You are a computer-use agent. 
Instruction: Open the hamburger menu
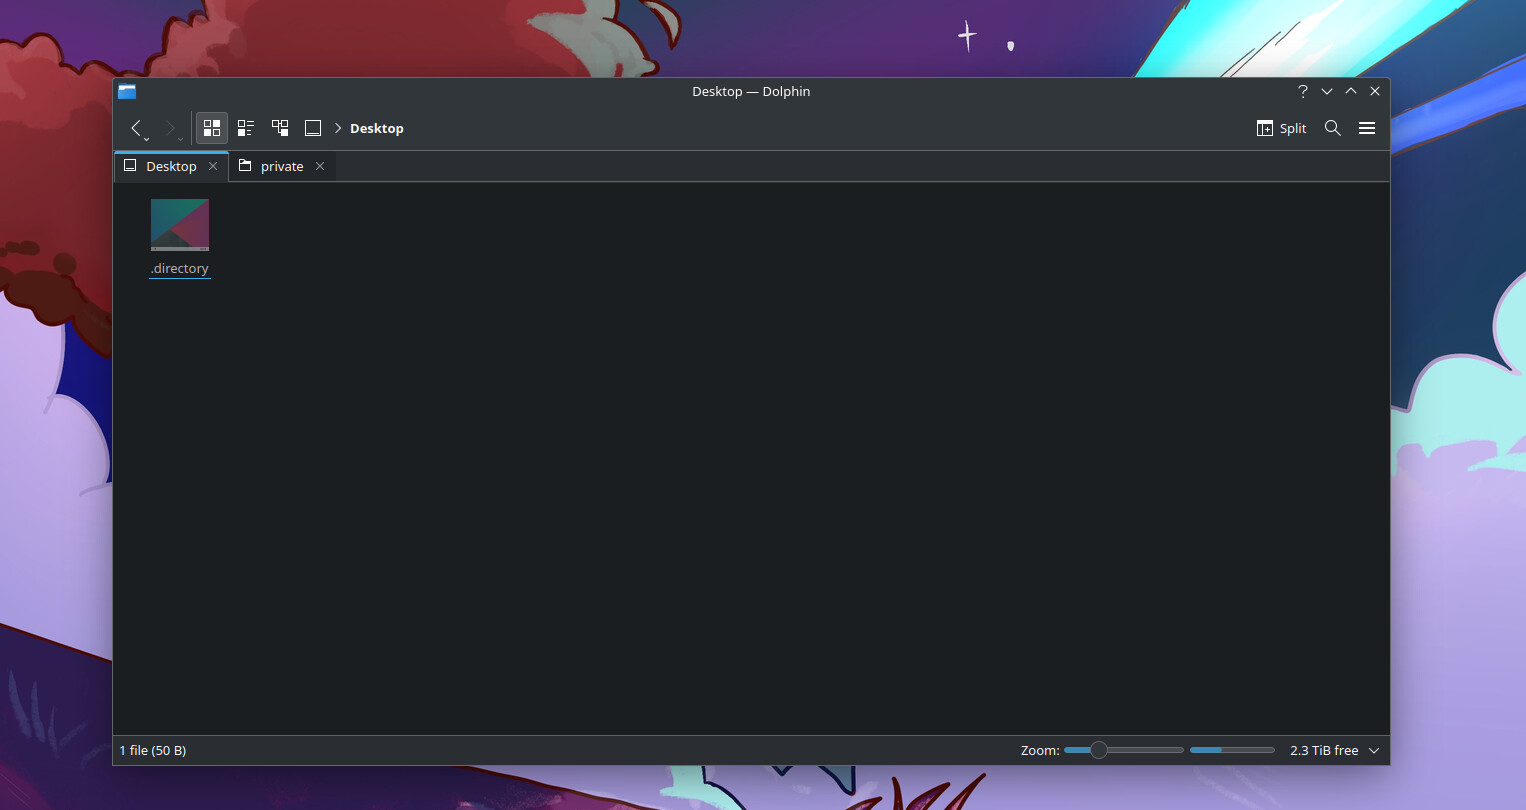1366,128
